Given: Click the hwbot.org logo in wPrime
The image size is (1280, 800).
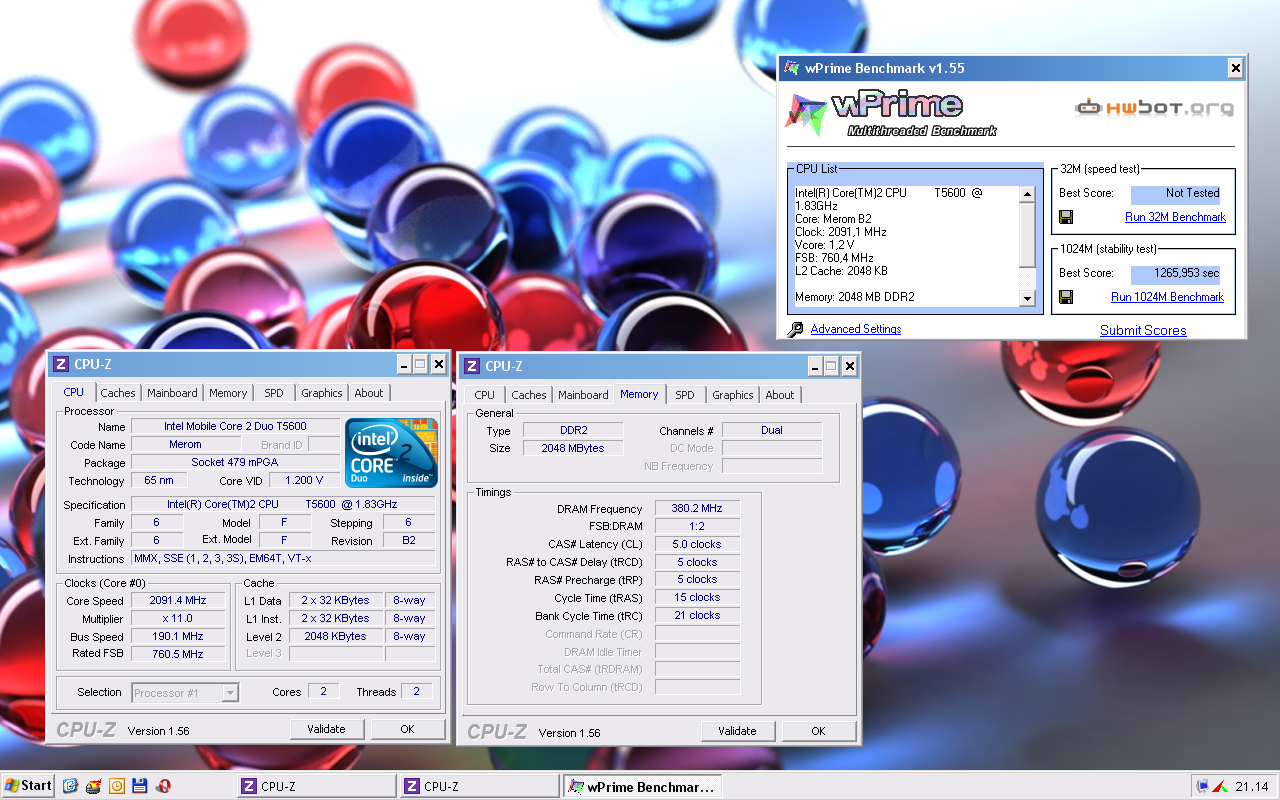Looking at the screenshot, I should click(1154, 107).
